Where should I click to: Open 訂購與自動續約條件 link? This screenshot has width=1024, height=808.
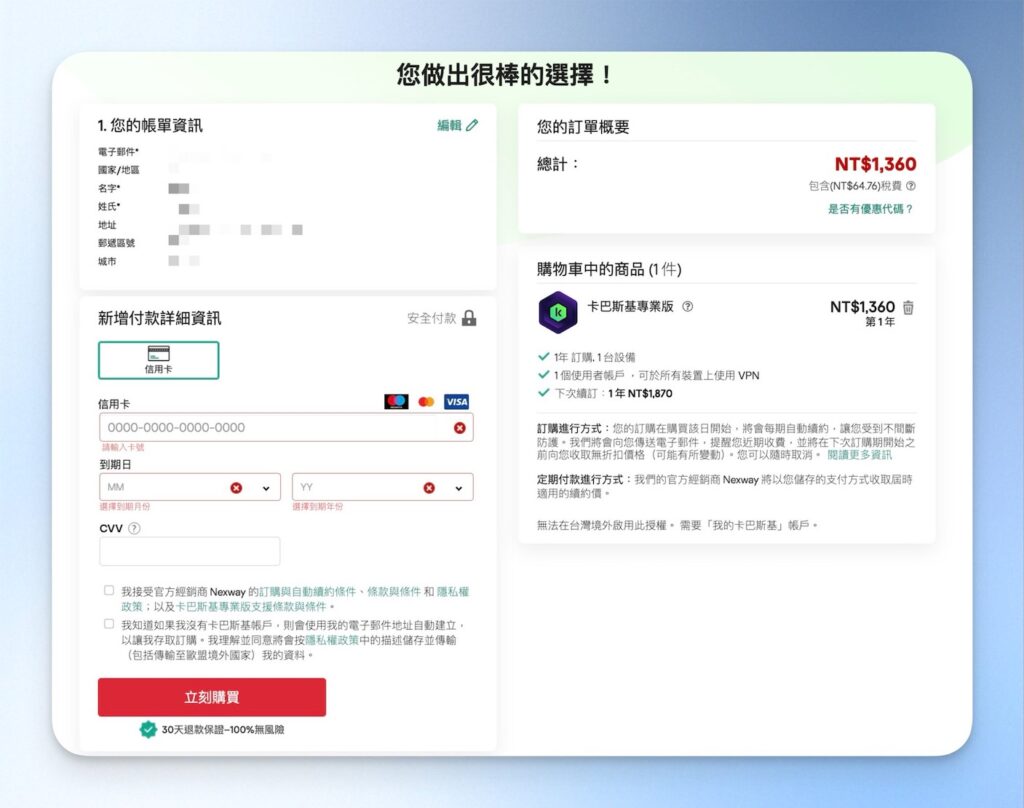click(308, 592)
